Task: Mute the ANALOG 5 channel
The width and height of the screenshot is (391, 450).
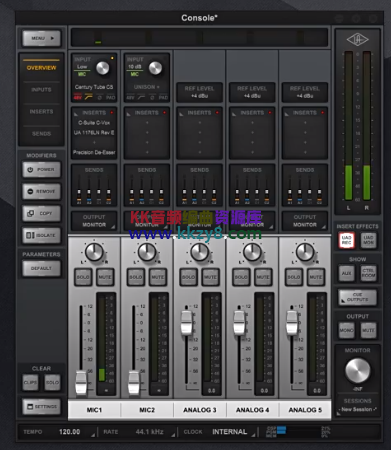Action: (316, 277)
